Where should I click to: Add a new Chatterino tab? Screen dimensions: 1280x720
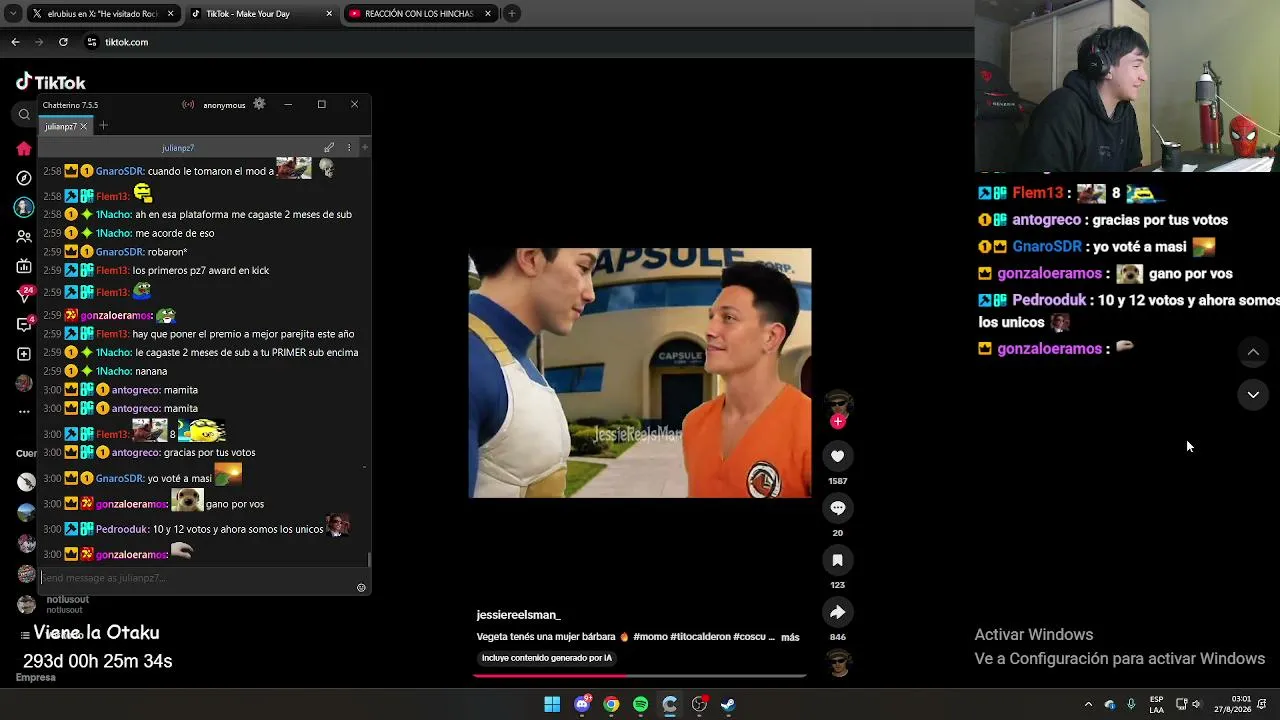pos(103,126)
